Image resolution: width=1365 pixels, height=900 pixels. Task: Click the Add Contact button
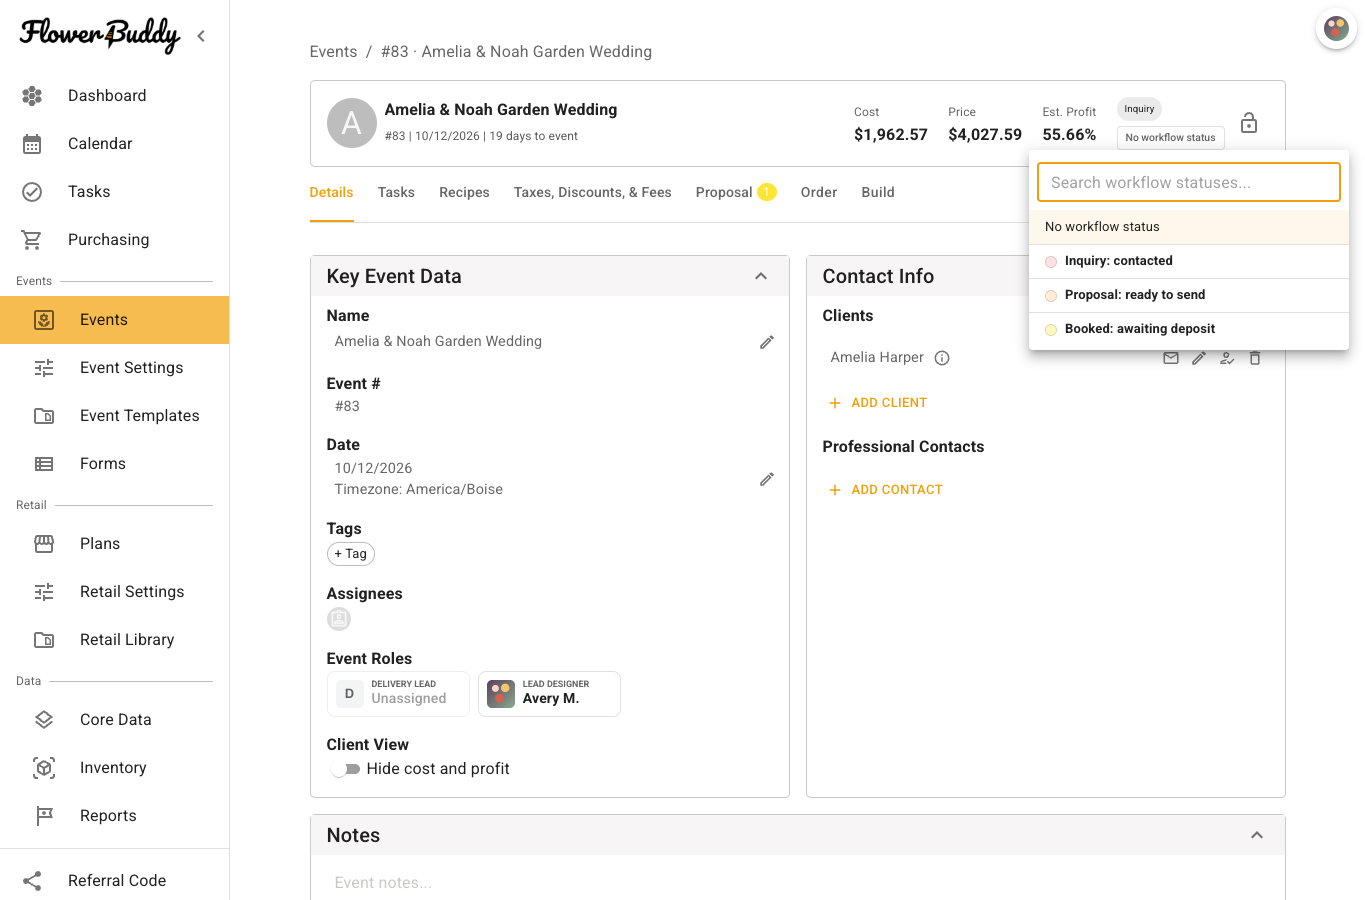(886, 490)
